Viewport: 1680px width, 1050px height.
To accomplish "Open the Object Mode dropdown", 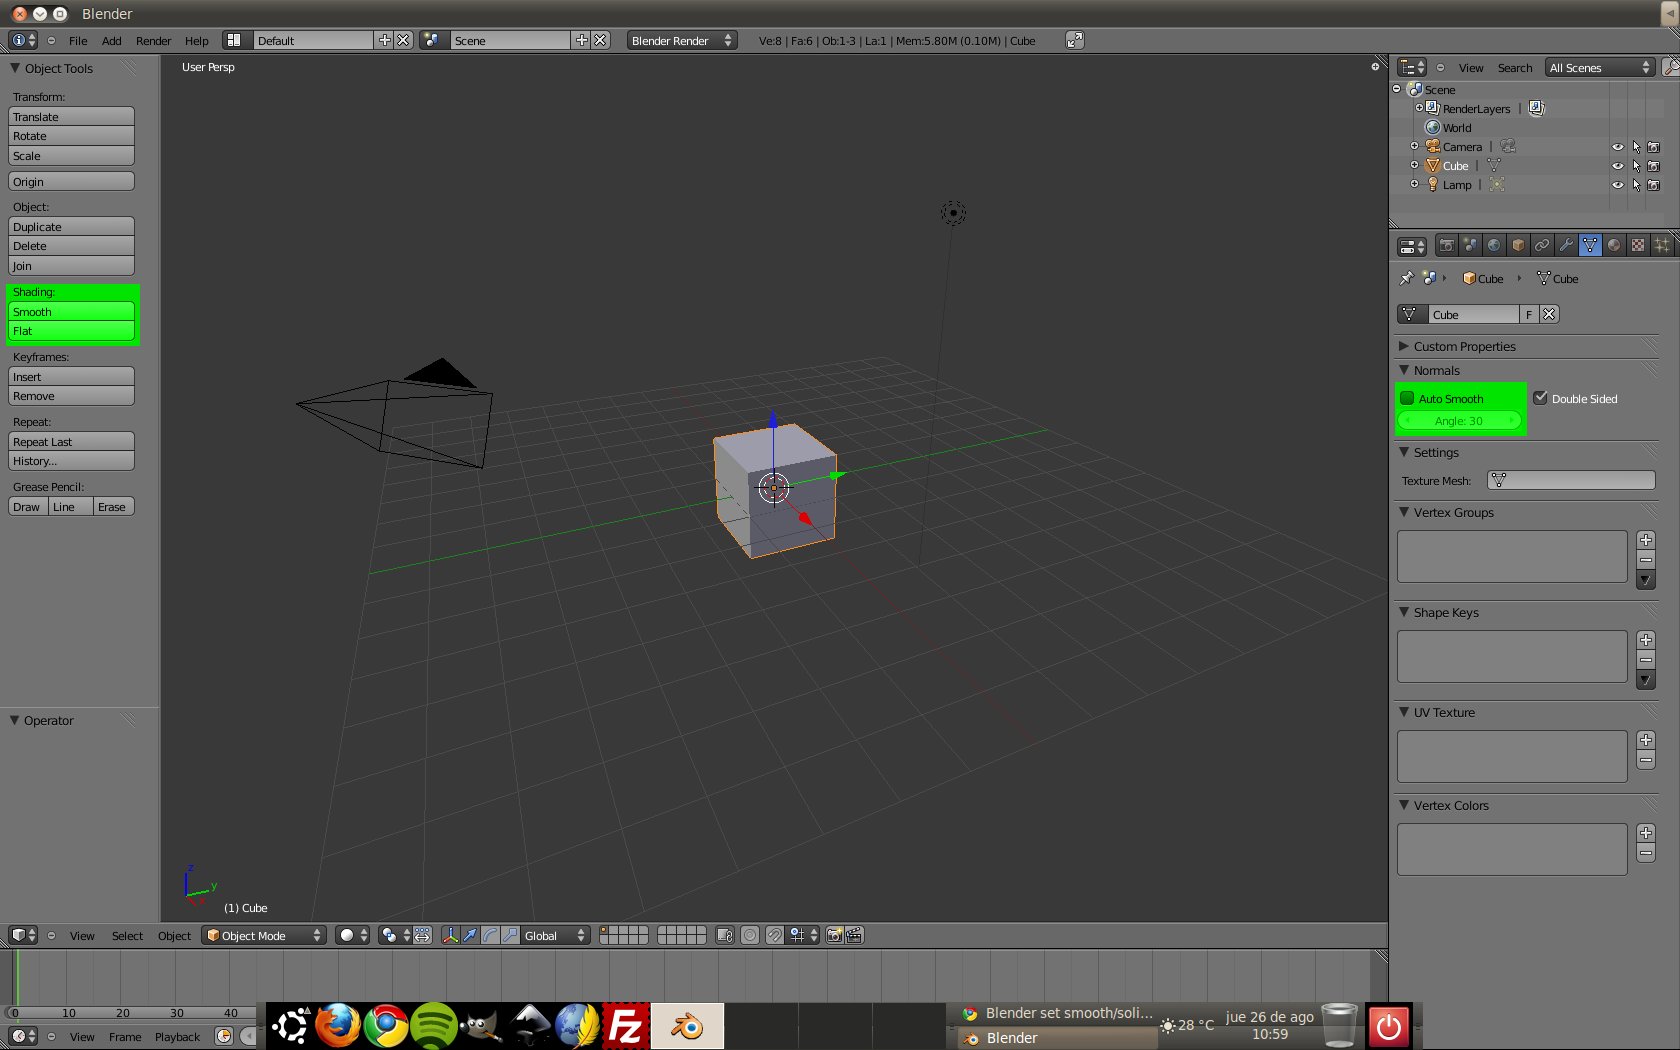I will click(264, 935).
